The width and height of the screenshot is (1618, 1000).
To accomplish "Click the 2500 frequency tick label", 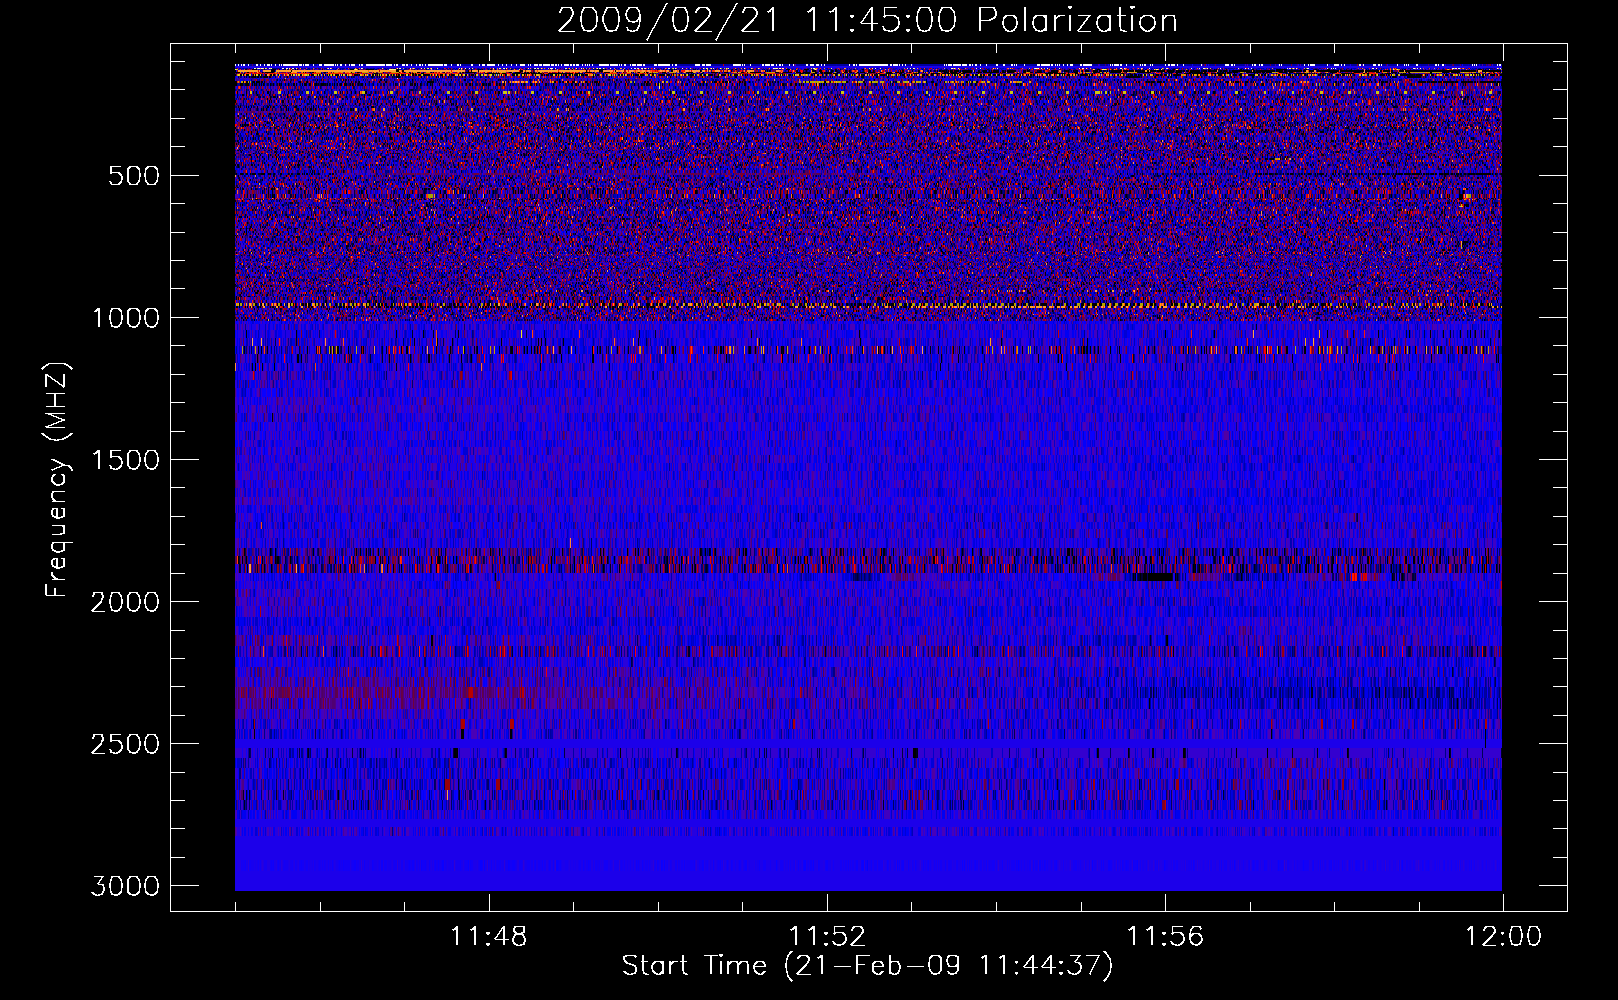I will click(125, 744).
